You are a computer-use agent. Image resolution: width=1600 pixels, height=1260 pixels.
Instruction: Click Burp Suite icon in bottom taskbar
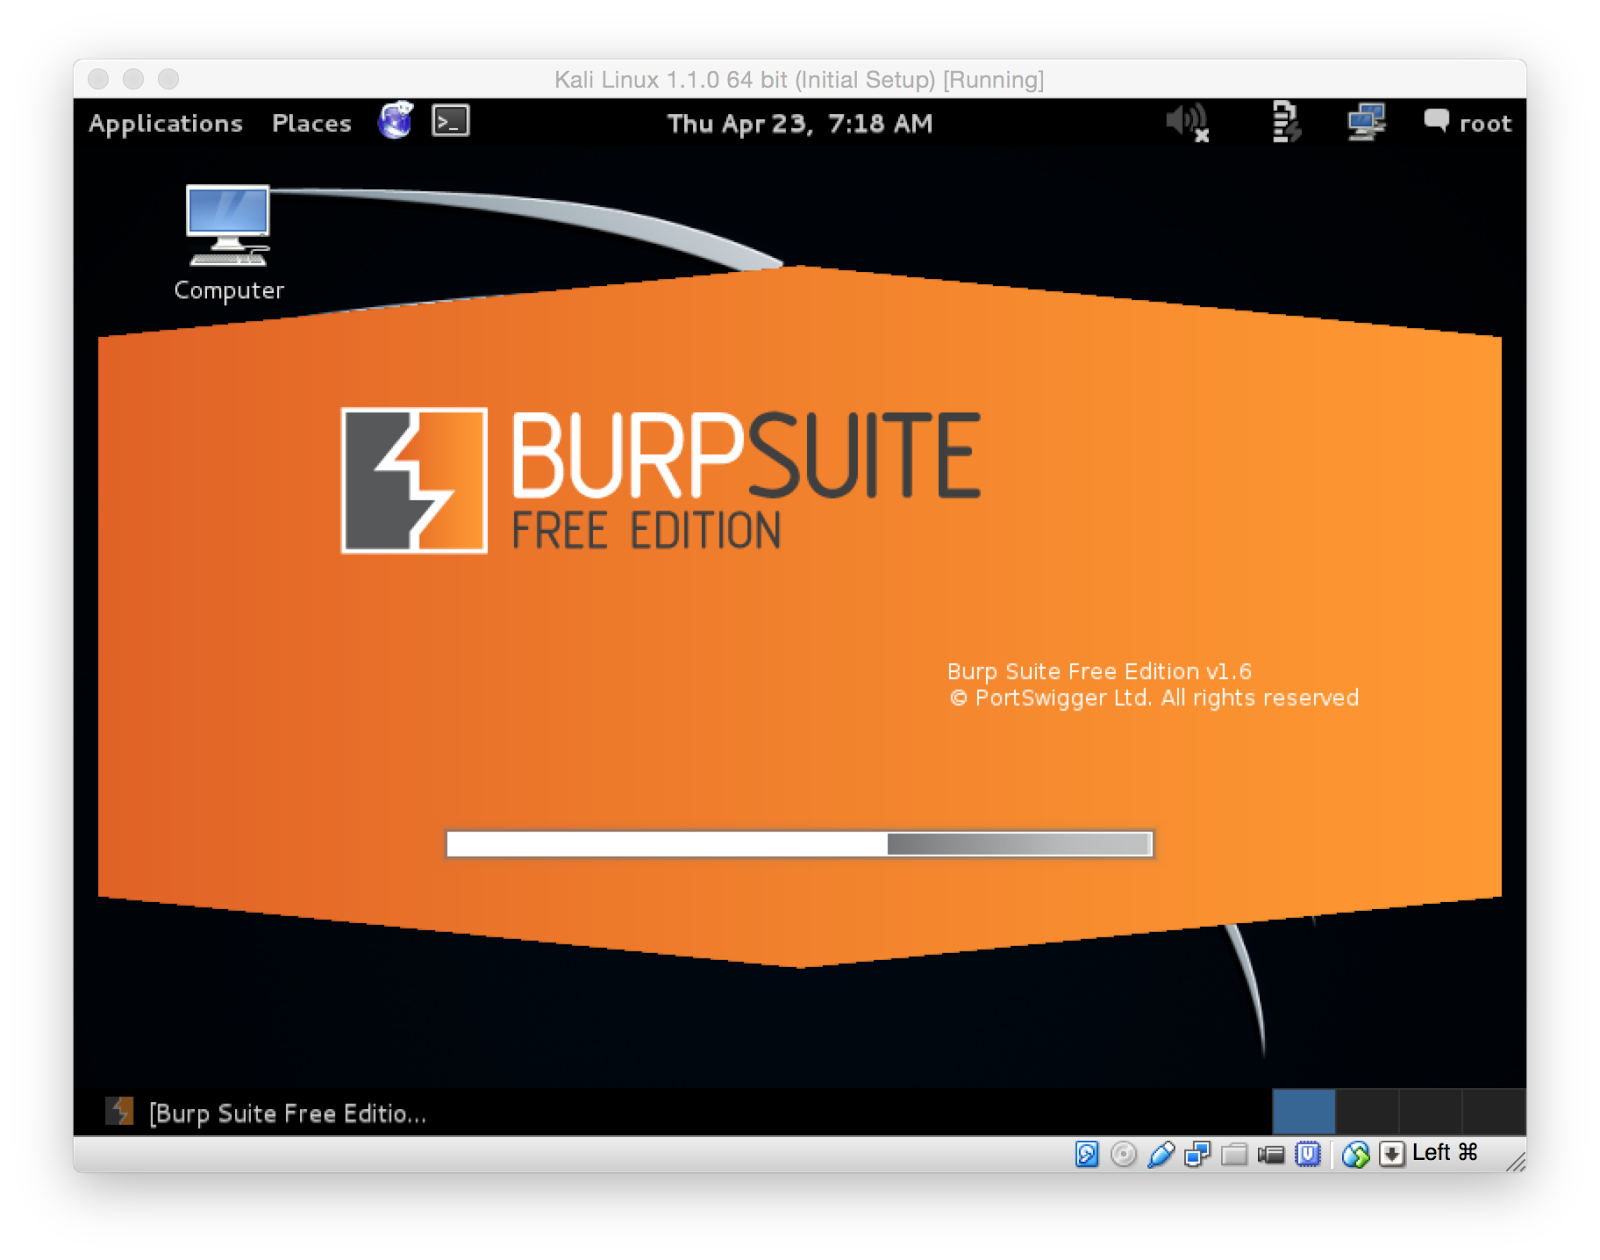(119, 1111)
